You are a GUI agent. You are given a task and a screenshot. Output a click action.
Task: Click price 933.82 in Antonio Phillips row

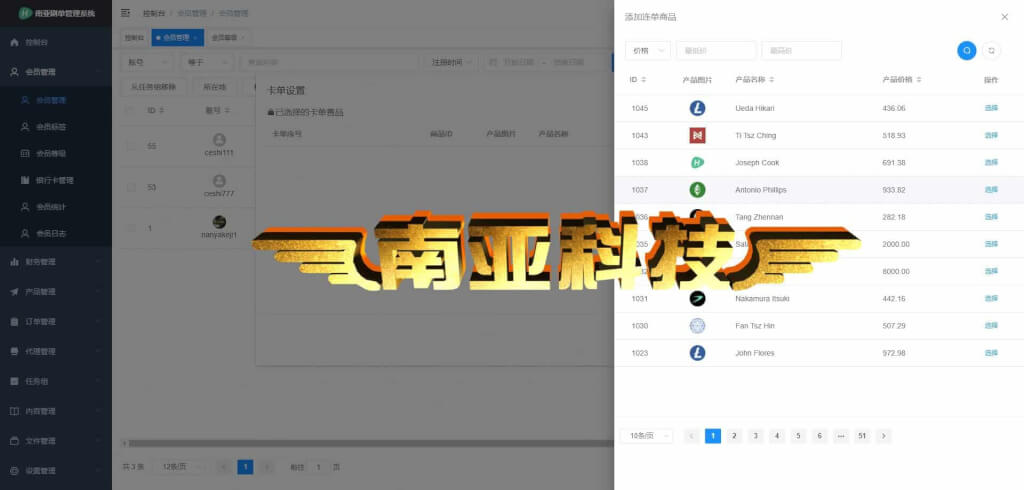pyautogui.click(x=893, y=190)
